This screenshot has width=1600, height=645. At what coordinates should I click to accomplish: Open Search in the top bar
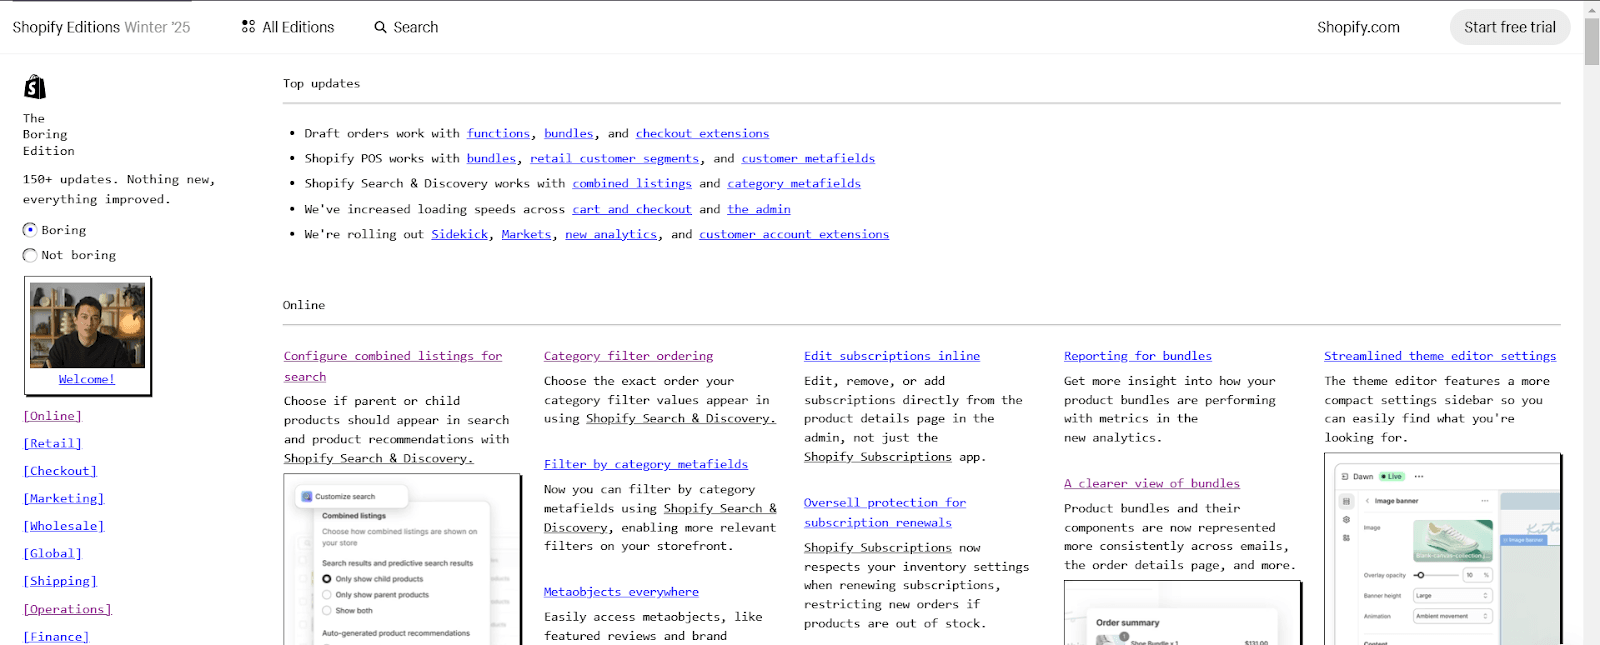pos(406,27)
